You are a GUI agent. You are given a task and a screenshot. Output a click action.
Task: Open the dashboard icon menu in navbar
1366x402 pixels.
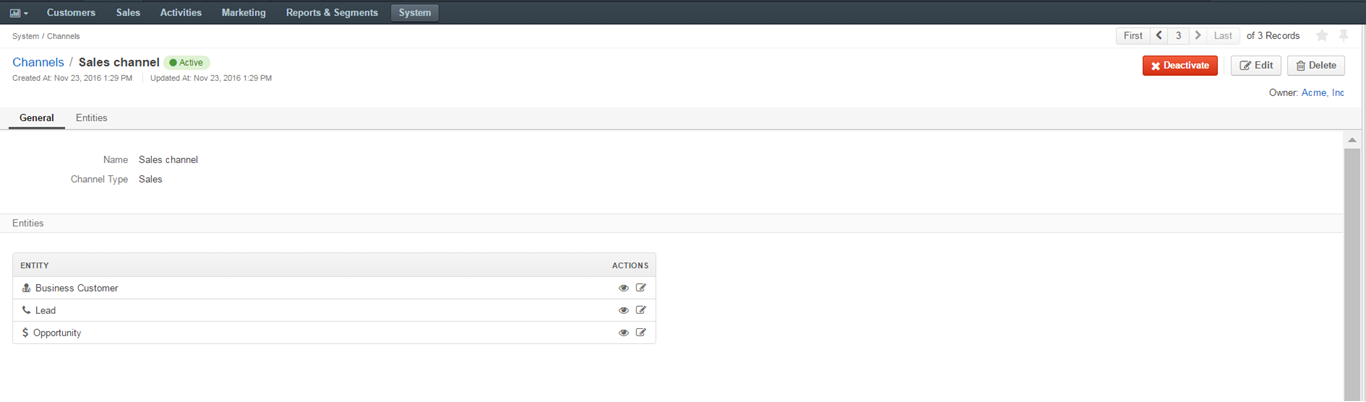(x=19, y=13)
